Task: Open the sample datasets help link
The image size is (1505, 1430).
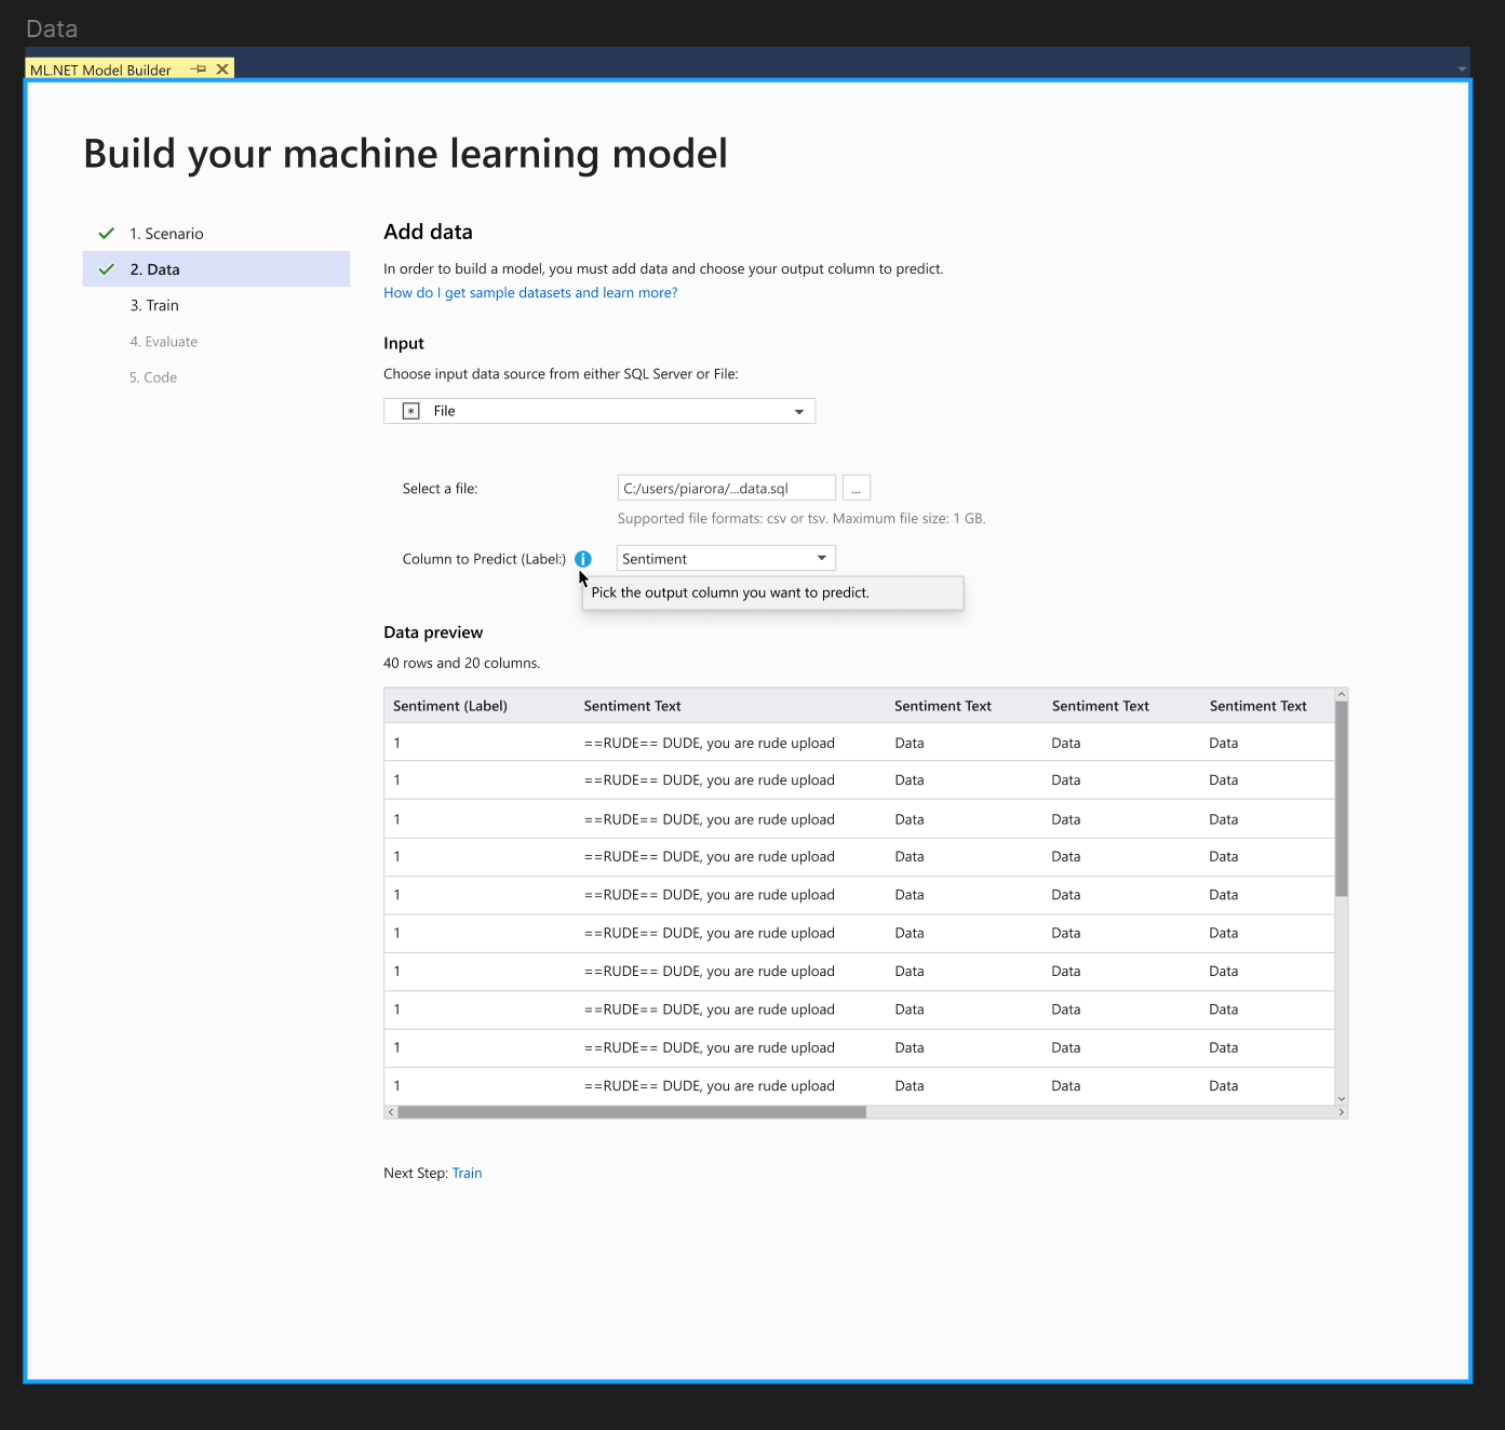Action: pos(530,293)
